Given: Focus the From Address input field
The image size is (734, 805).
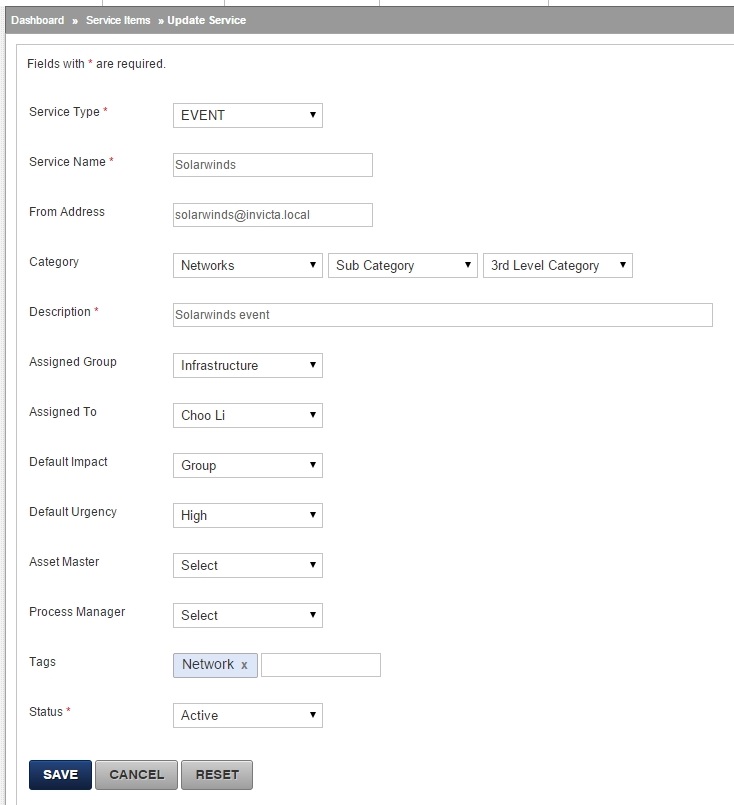Looking at the screenshot, I should point(273,215).
